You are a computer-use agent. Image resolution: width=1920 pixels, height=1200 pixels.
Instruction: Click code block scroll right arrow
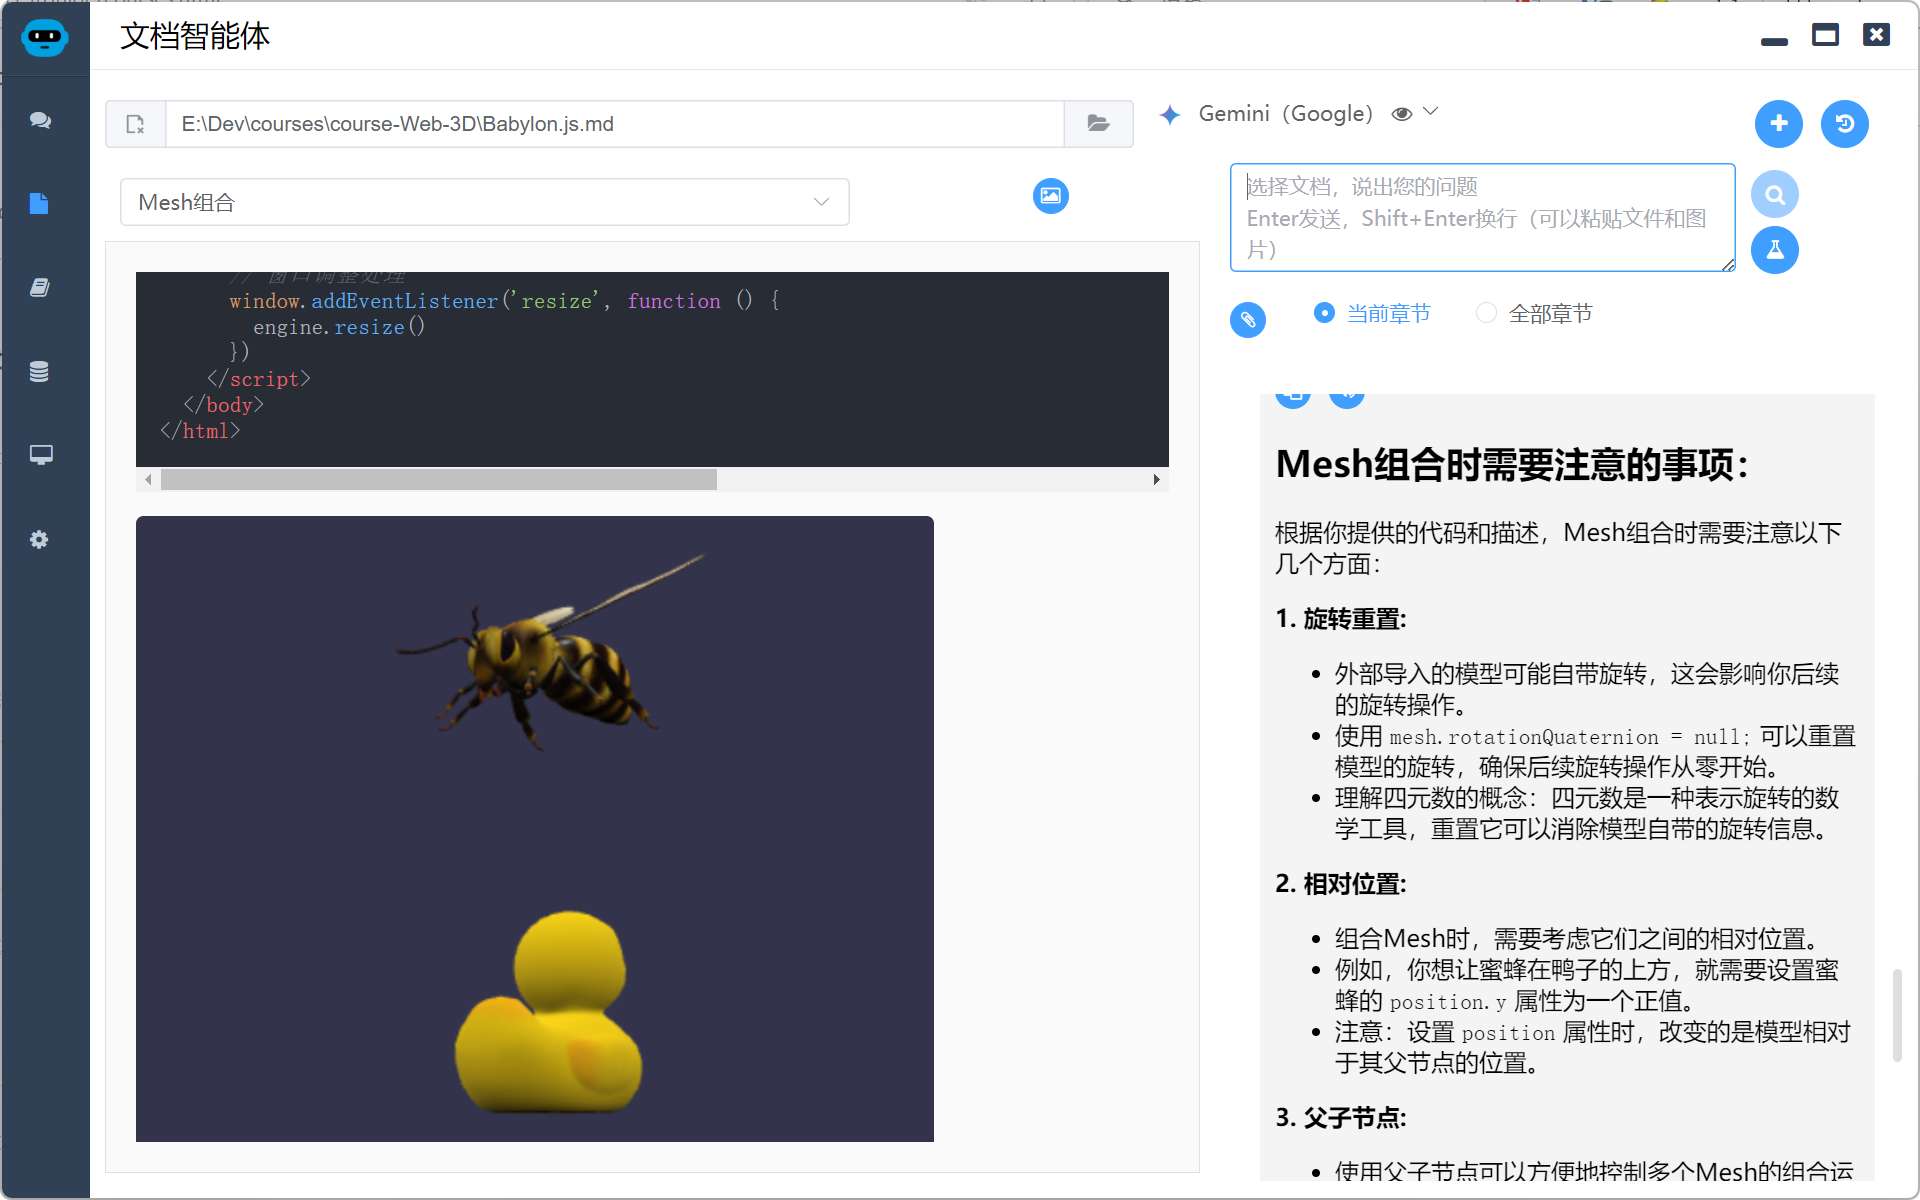point(1157,480)
